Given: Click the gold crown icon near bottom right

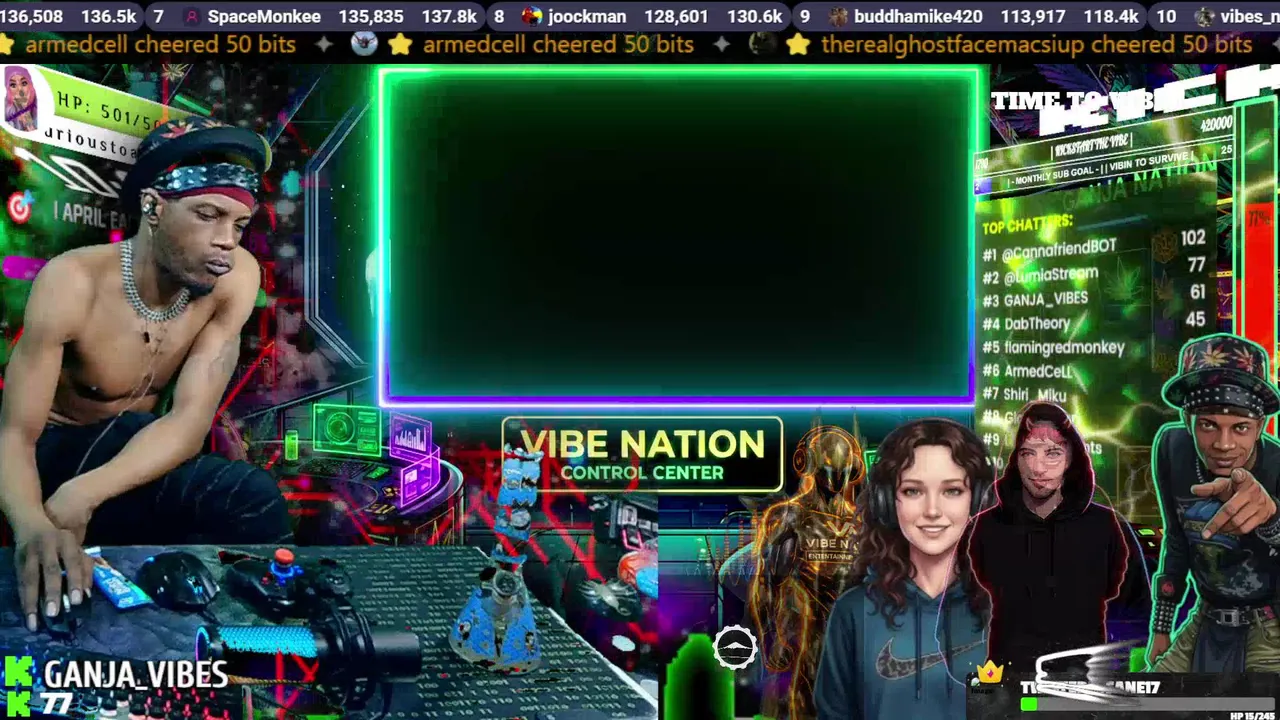Looking at the screenshot, I should [990, 671].
